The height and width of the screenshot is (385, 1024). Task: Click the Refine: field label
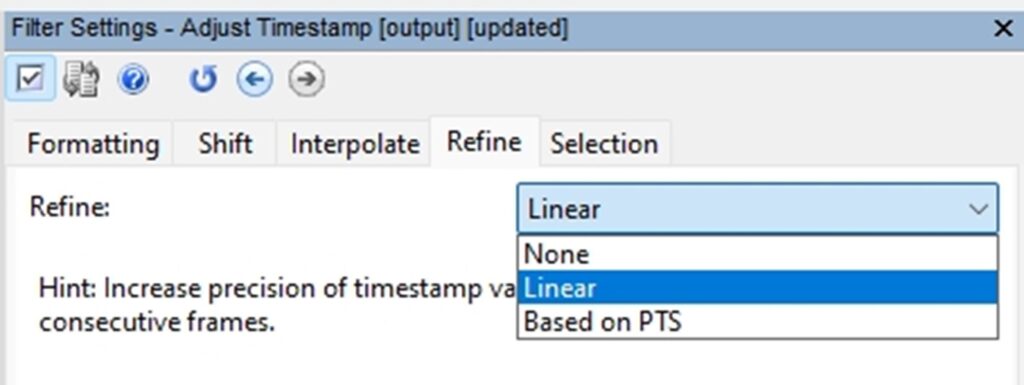(x=70, y=208)
